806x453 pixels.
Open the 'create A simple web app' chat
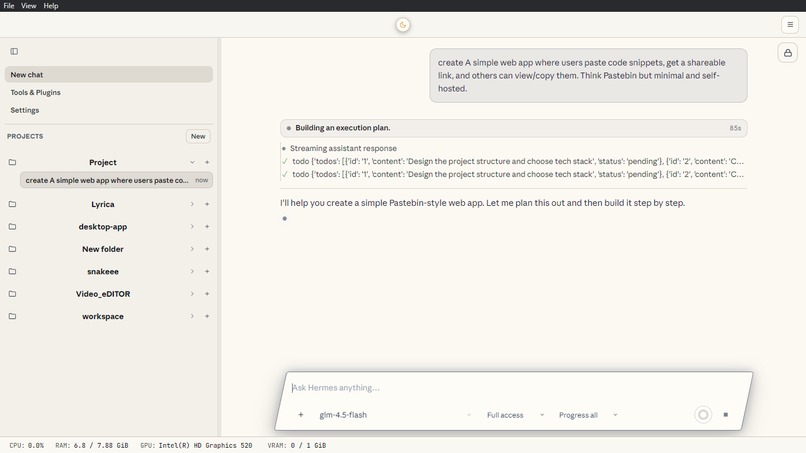pyautogui.click(x=116, y=180)
